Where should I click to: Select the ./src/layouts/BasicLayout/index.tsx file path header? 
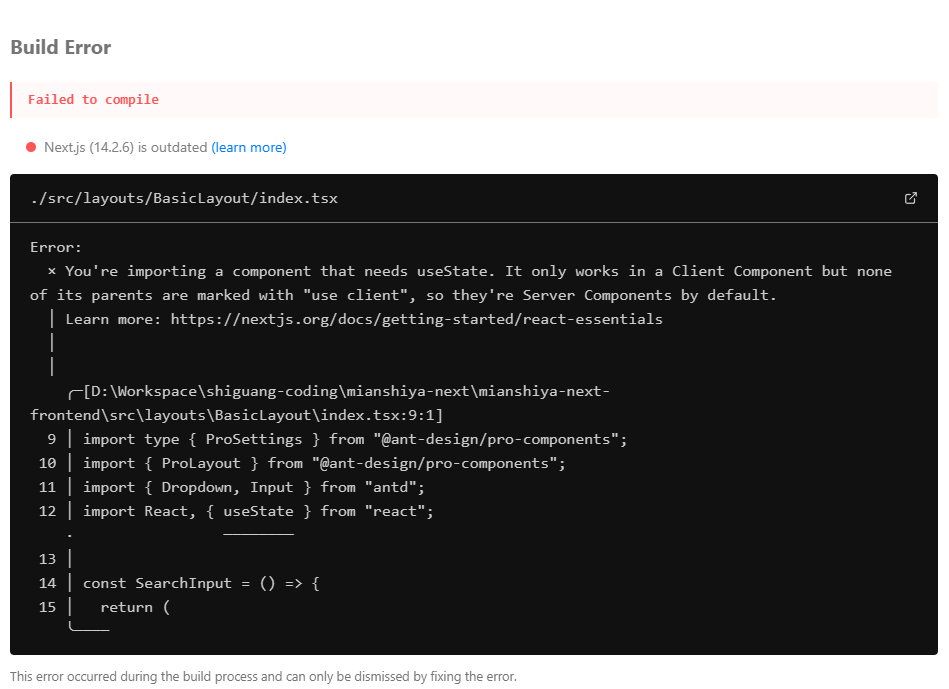pyautogui.click(x=184, y=199)
